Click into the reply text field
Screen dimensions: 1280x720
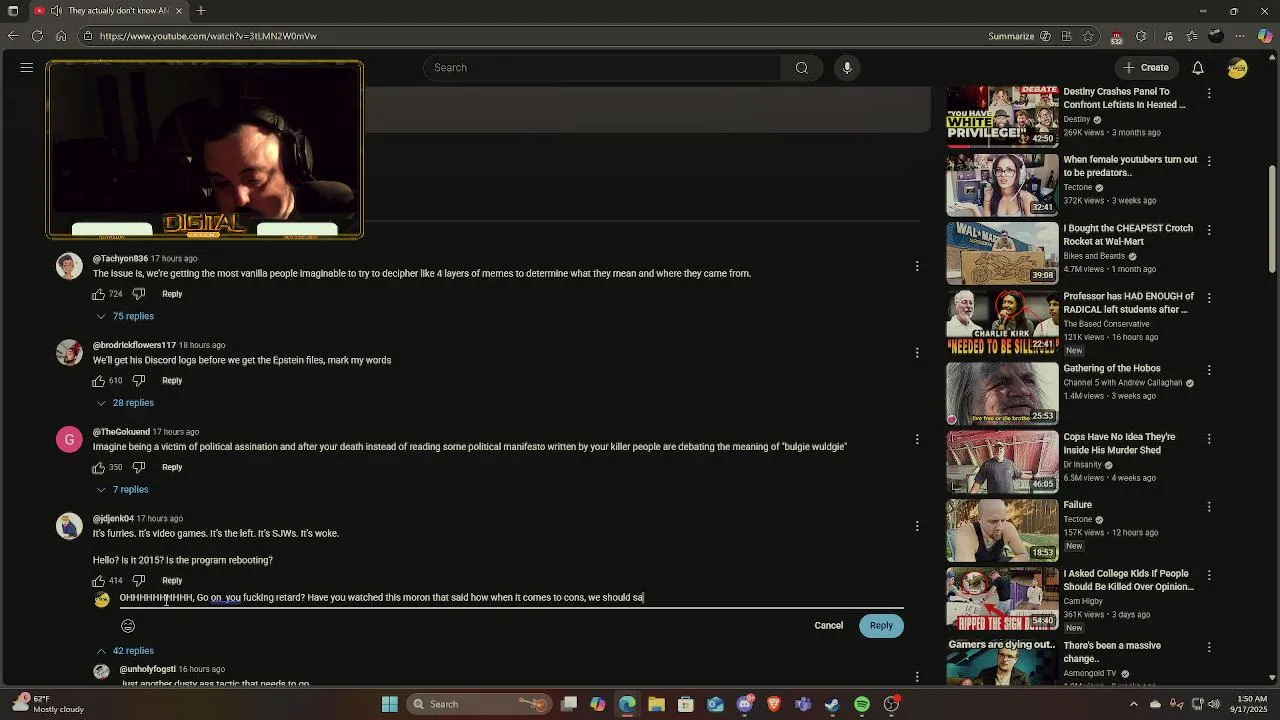click(x=511, y=598)
